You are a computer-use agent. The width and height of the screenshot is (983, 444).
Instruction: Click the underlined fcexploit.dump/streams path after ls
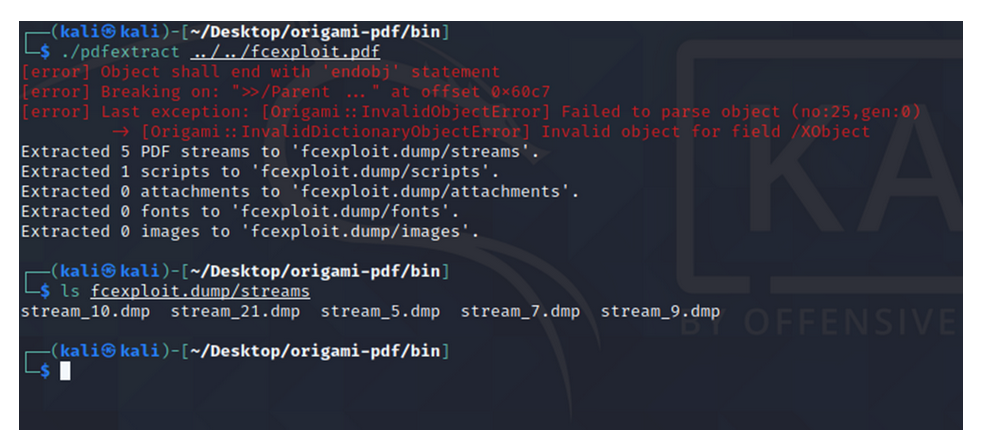[x=200, y=291]
